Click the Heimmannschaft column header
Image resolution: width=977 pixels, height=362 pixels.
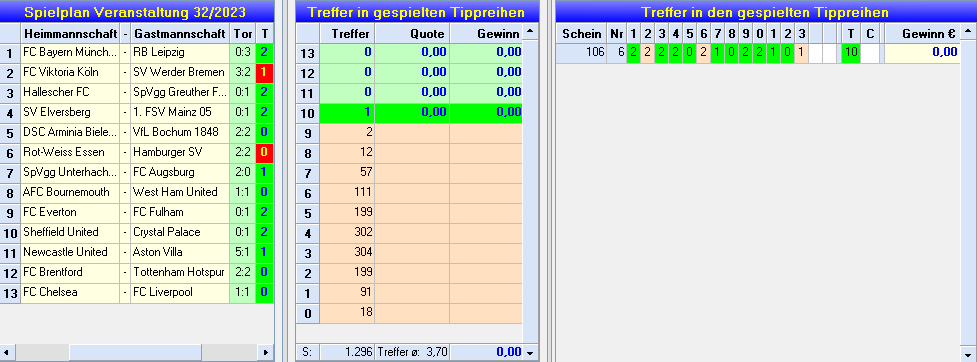(x=70, y=33)
